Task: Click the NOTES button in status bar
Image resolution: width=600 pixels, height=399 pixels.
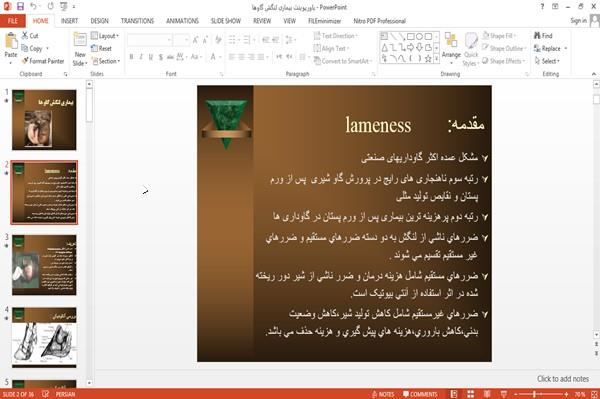Action: (383, 394)
